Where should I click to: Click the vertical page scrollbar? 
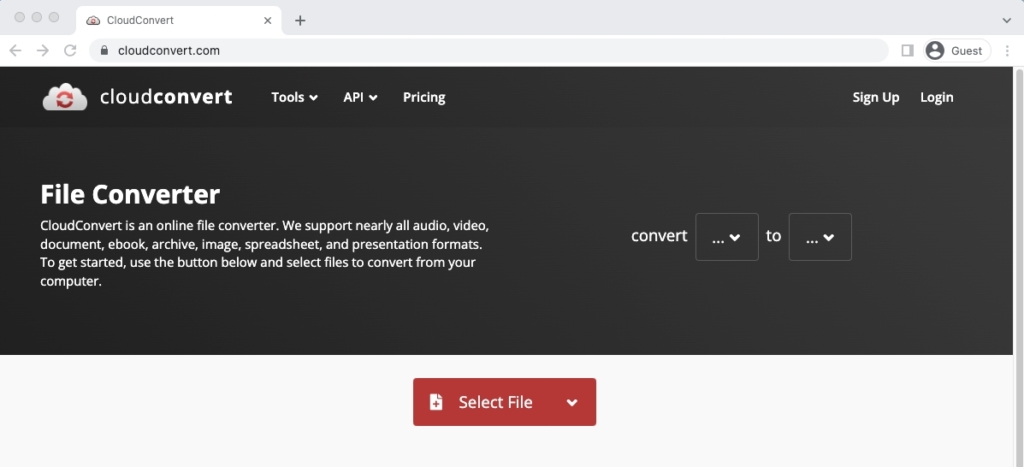(1018, 266)
